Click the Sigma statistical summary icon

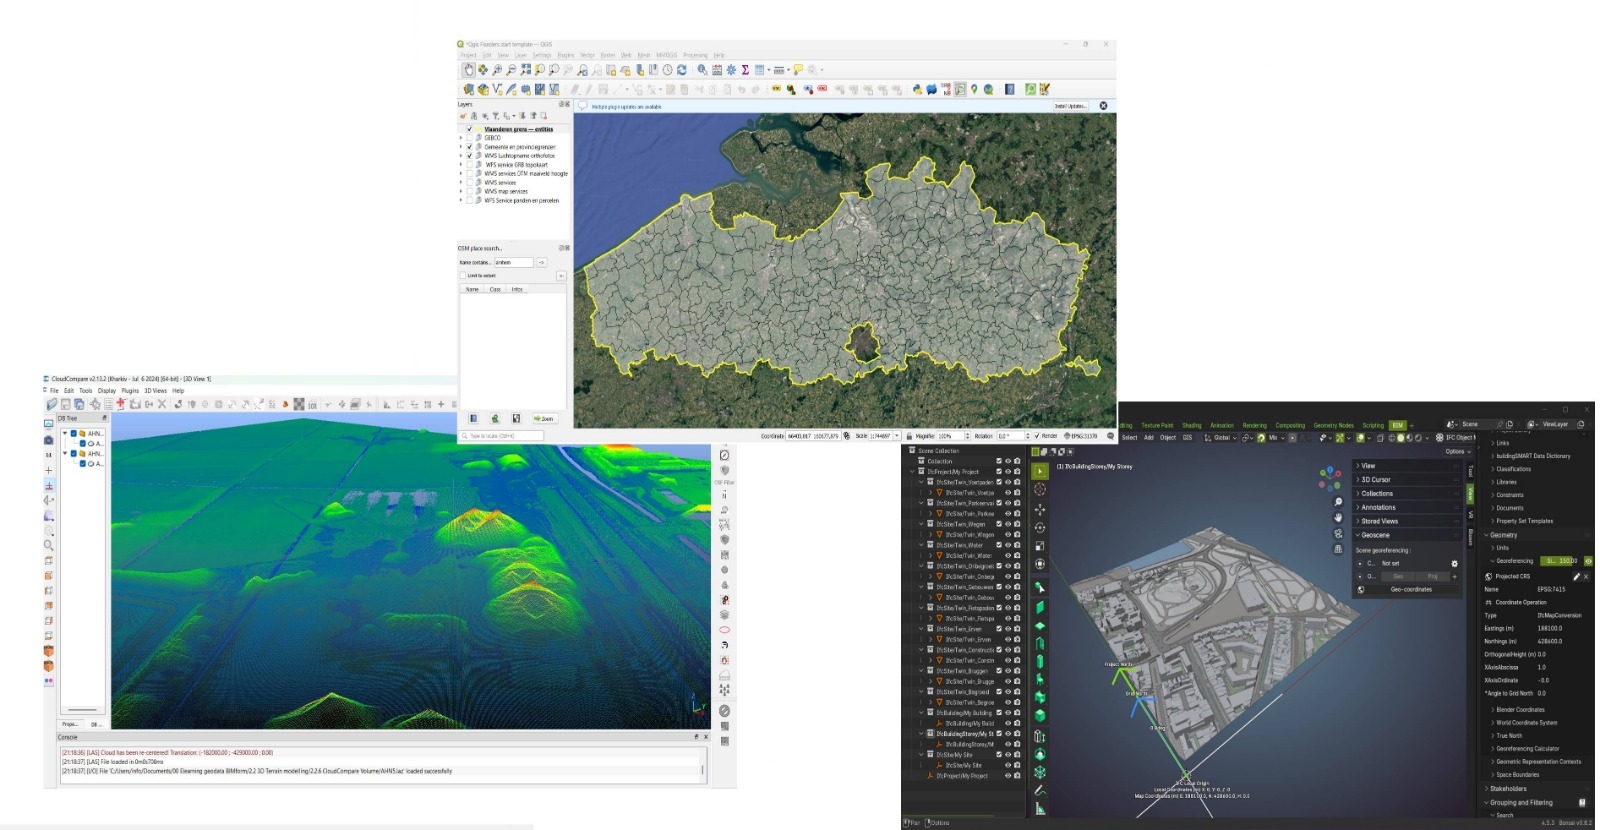(x=745, y=70)
